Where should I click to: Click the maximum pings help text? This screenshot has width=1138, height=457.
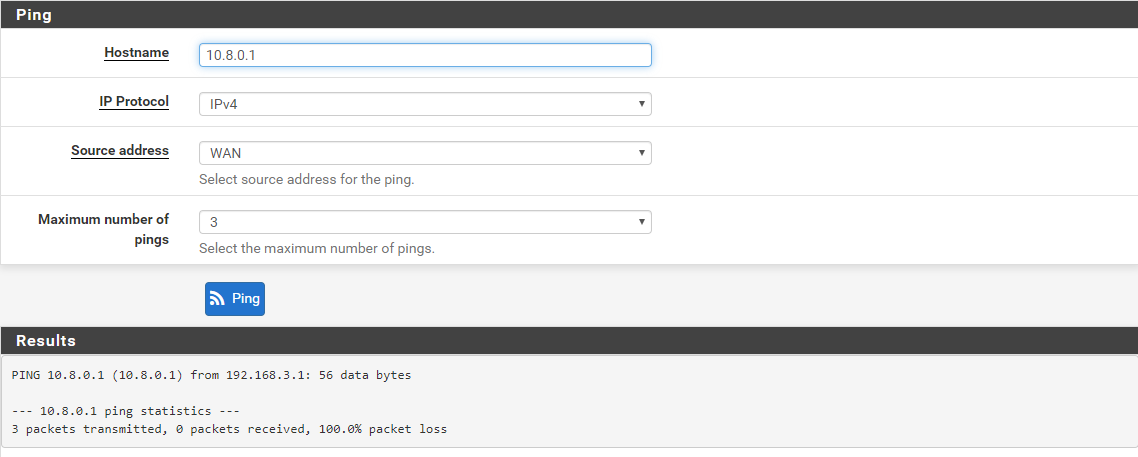pos(317,249)
